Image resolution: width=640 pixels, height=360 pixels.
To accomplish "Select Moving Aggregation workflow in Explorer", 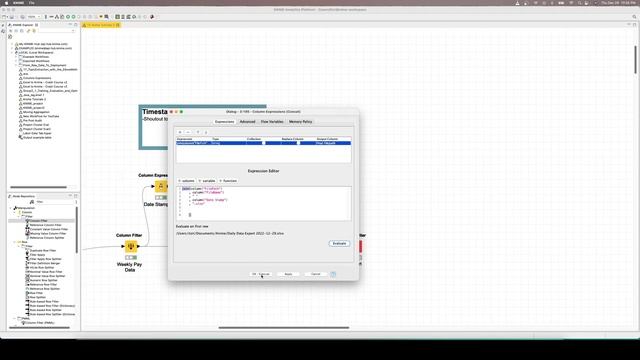I will tap(36, 112).
